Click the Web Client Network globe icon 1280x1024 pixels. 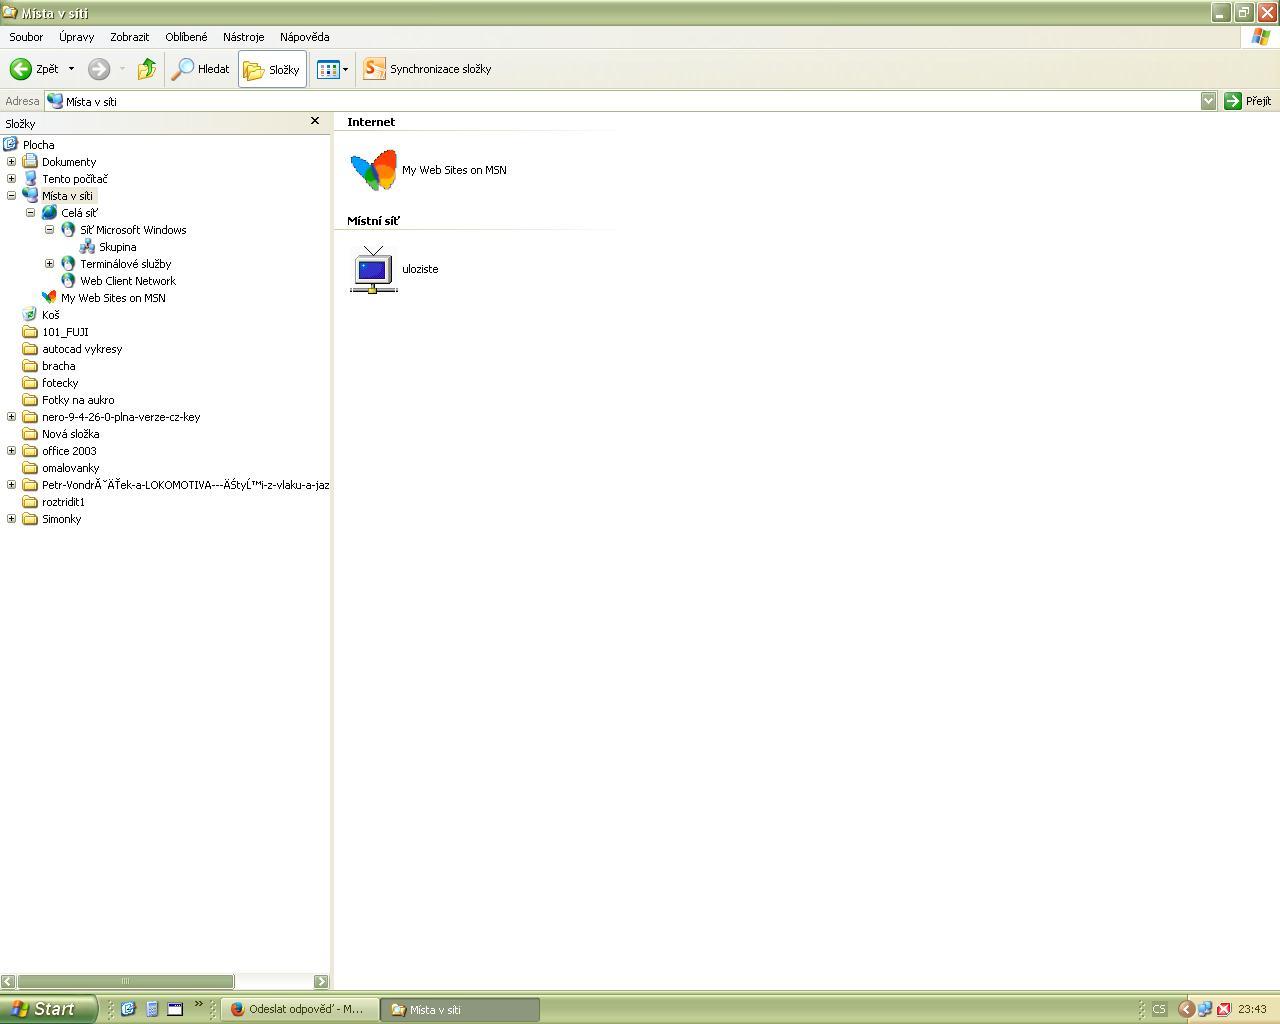(x=68, y=281)
